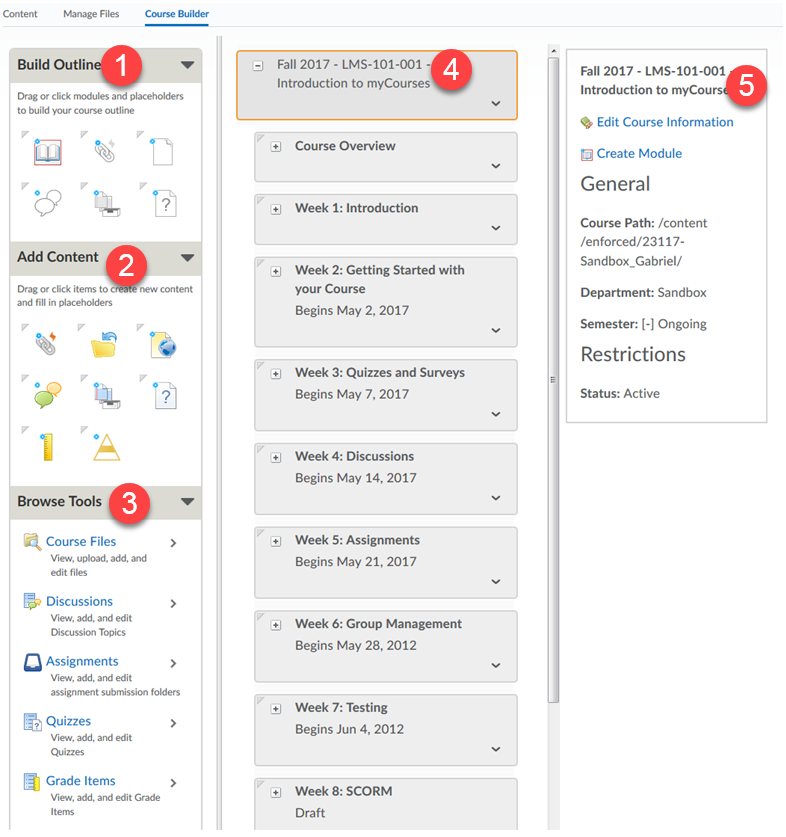The height and width of the screenshot is (837, 786).
Task: Expand the Week 1: Introduction module
Action: click(x=276, y=209)
